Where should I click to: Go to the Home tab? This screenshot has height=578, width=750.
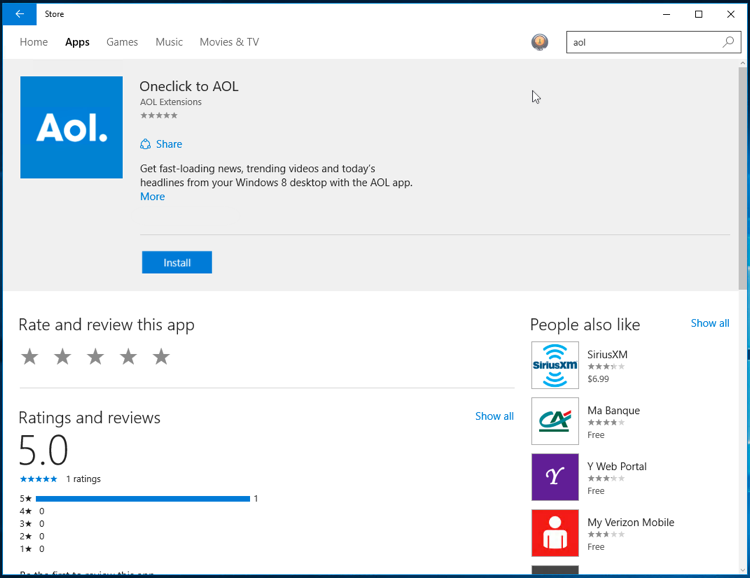tap(33, 42)
